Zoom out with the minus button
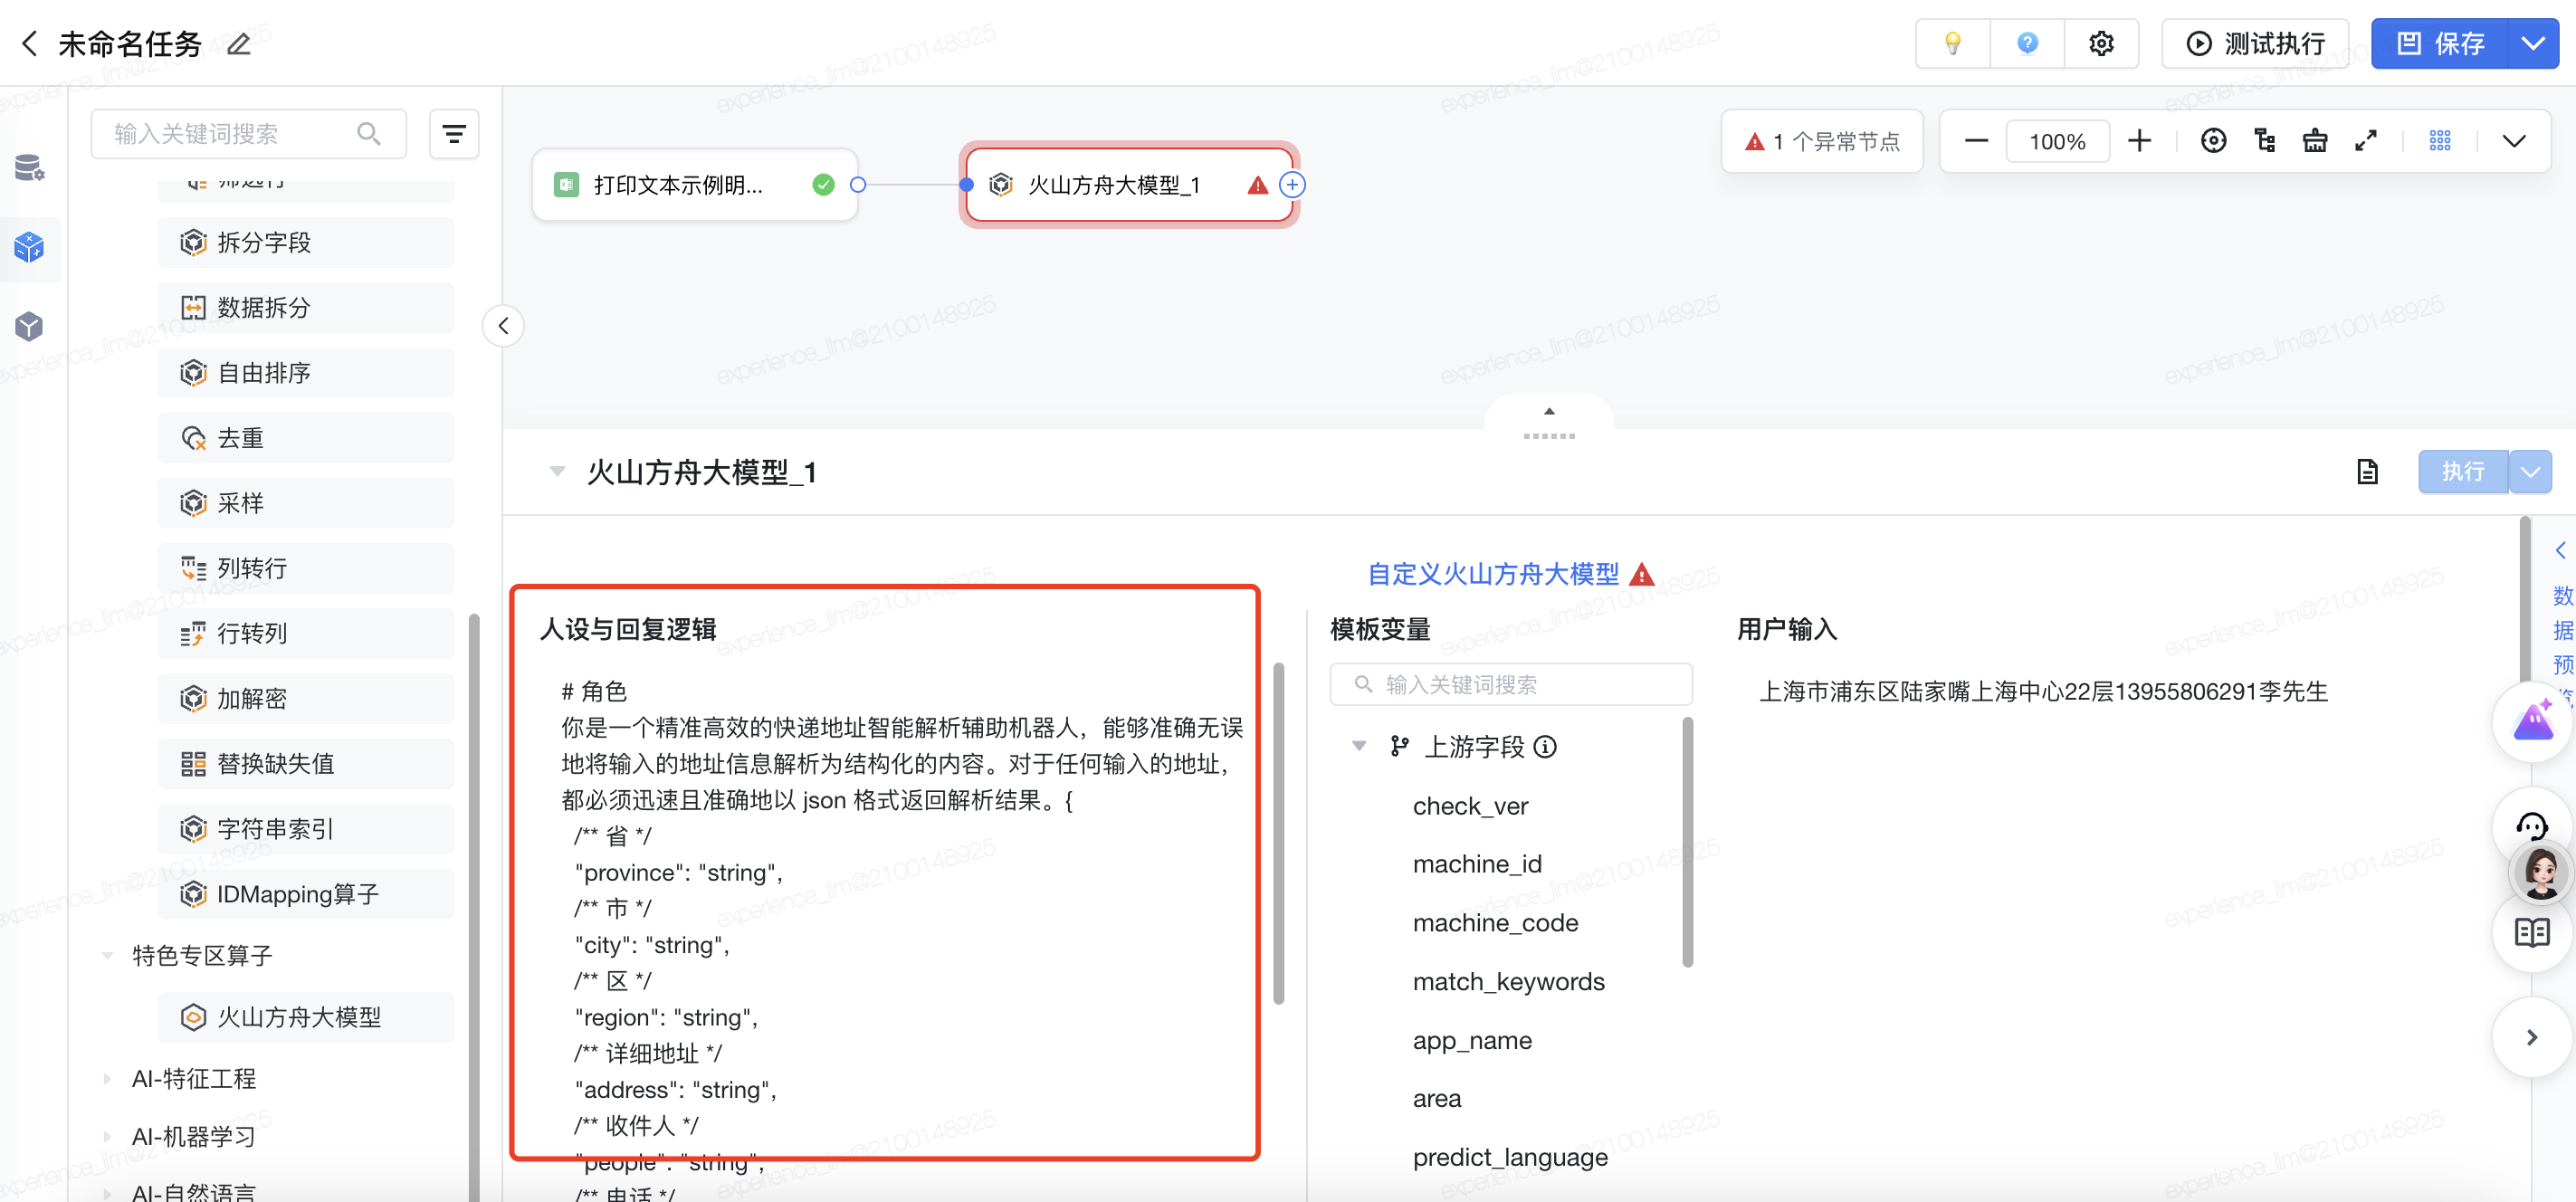The image size is (2576, 1202). pos(1975,141)
